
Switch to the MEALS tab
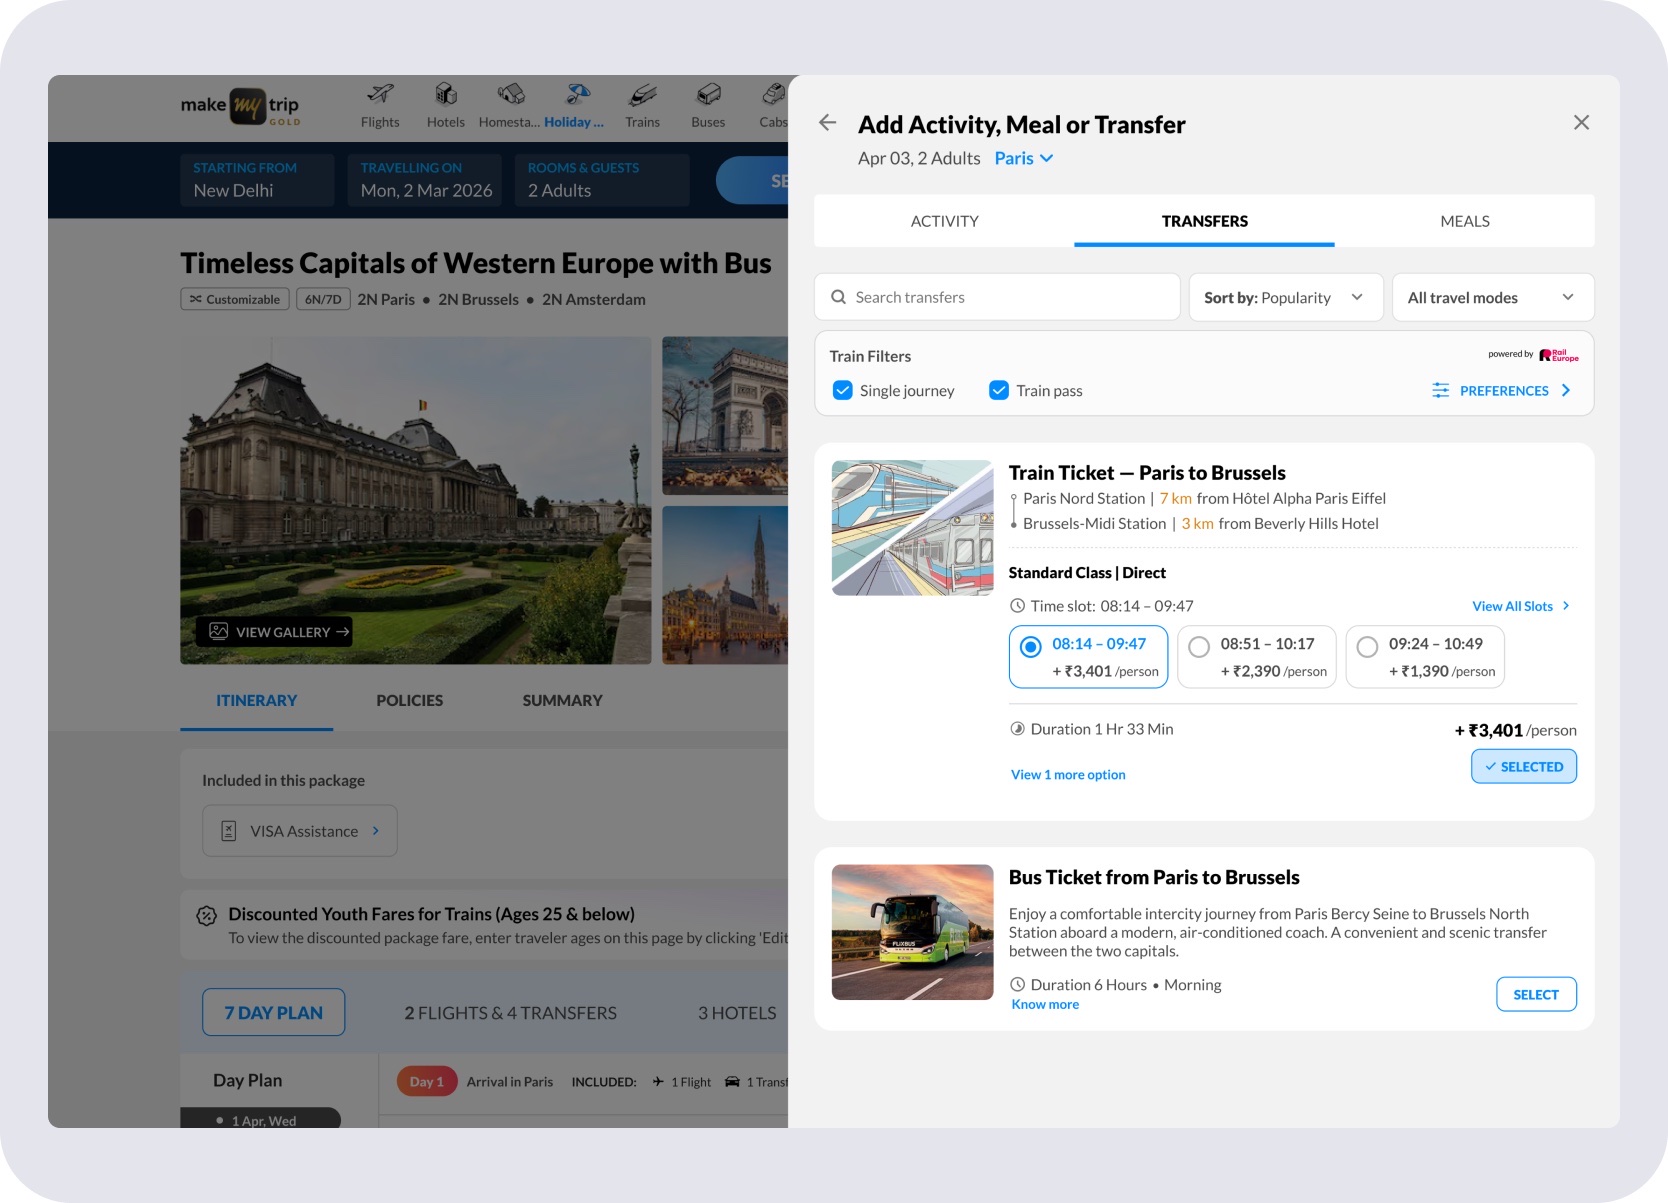tap(1465, 221)
